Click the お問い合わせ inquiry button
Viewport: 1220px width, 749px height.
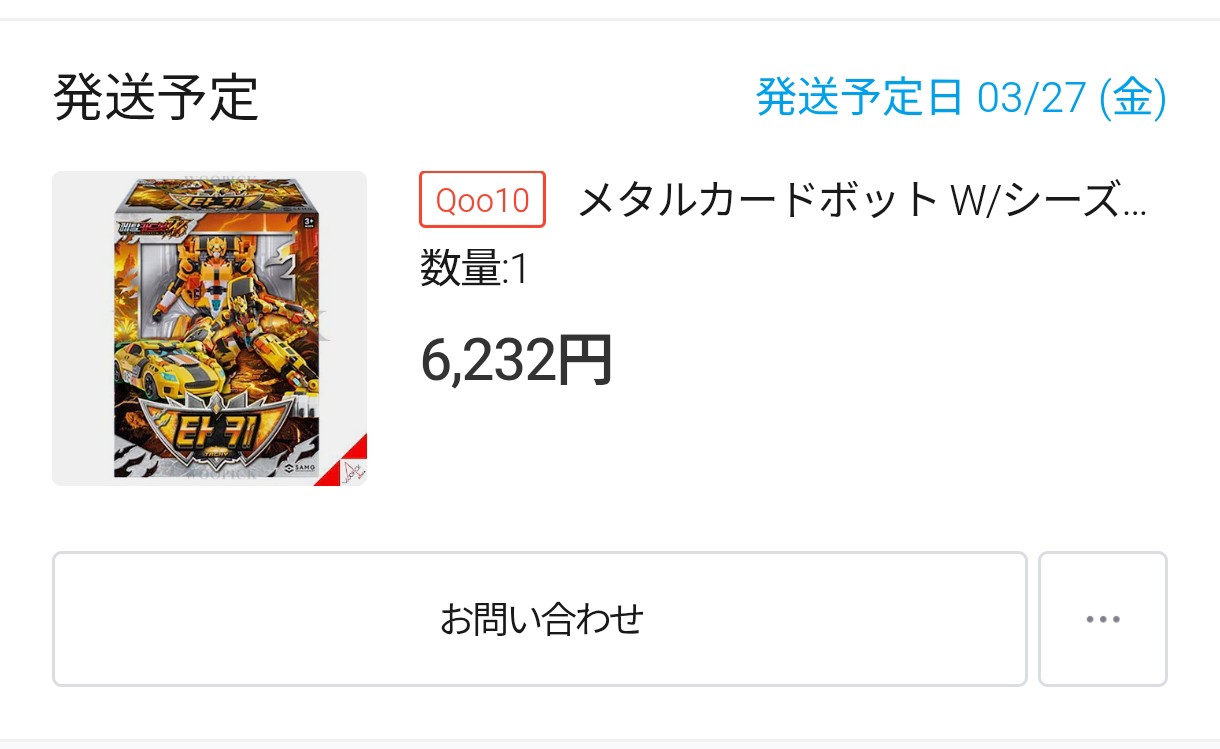click(x=540, y=619)
